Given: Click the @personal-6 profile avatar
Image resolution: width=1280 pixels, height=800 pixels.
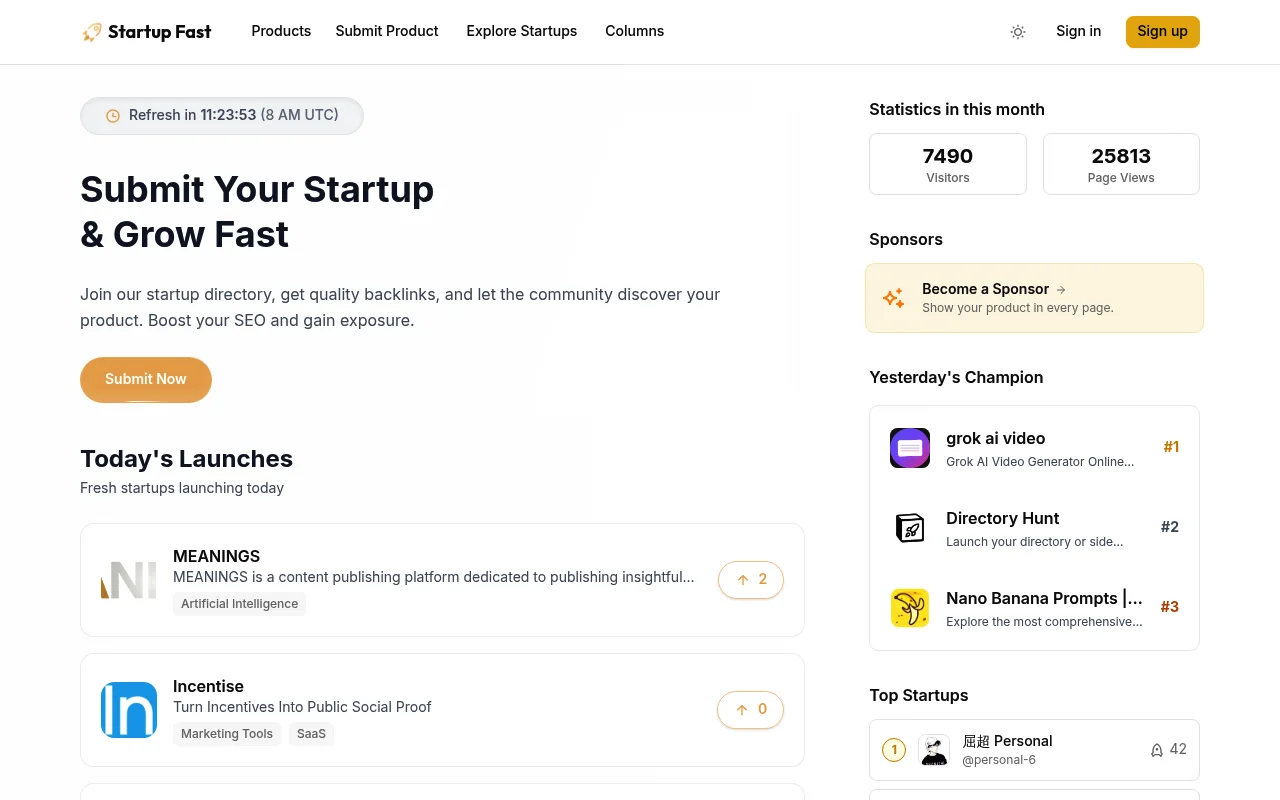Looking at the screenshot, I should [933, 749].
